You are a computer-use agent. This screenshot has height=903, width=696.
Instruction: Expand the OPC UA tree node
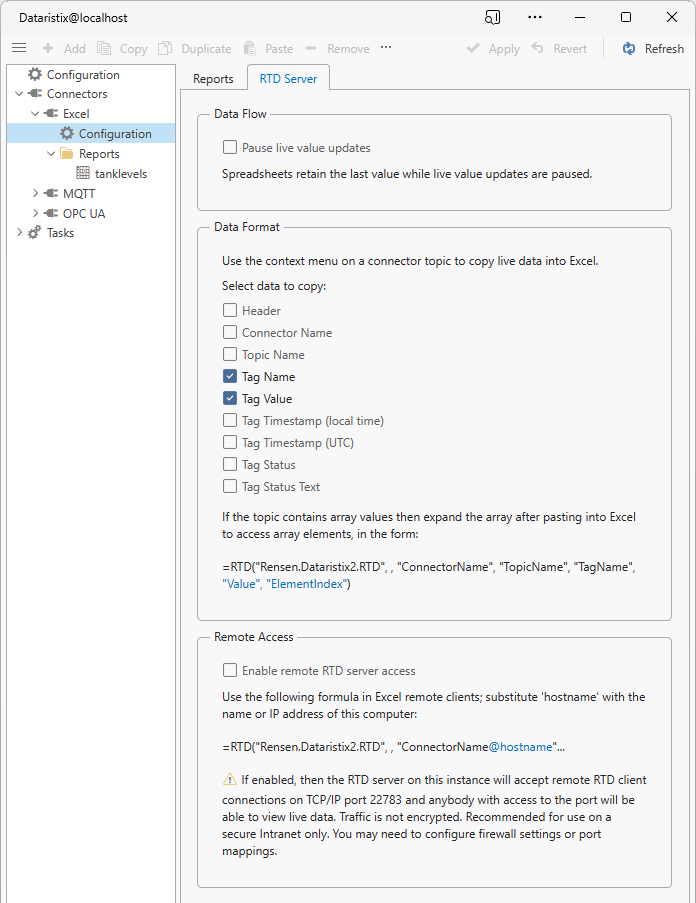(x=35, y=213)
